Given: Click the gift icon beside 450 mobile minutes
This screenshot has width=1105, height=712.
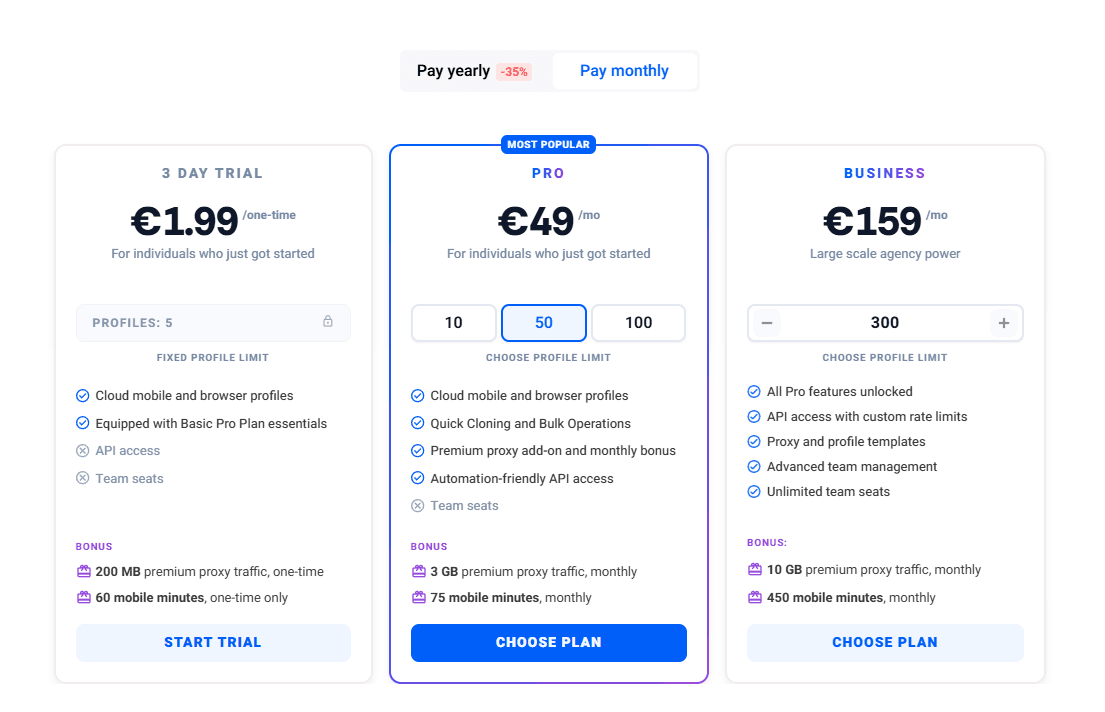Looking at the screenshot, I should click(x=755, y=597).
